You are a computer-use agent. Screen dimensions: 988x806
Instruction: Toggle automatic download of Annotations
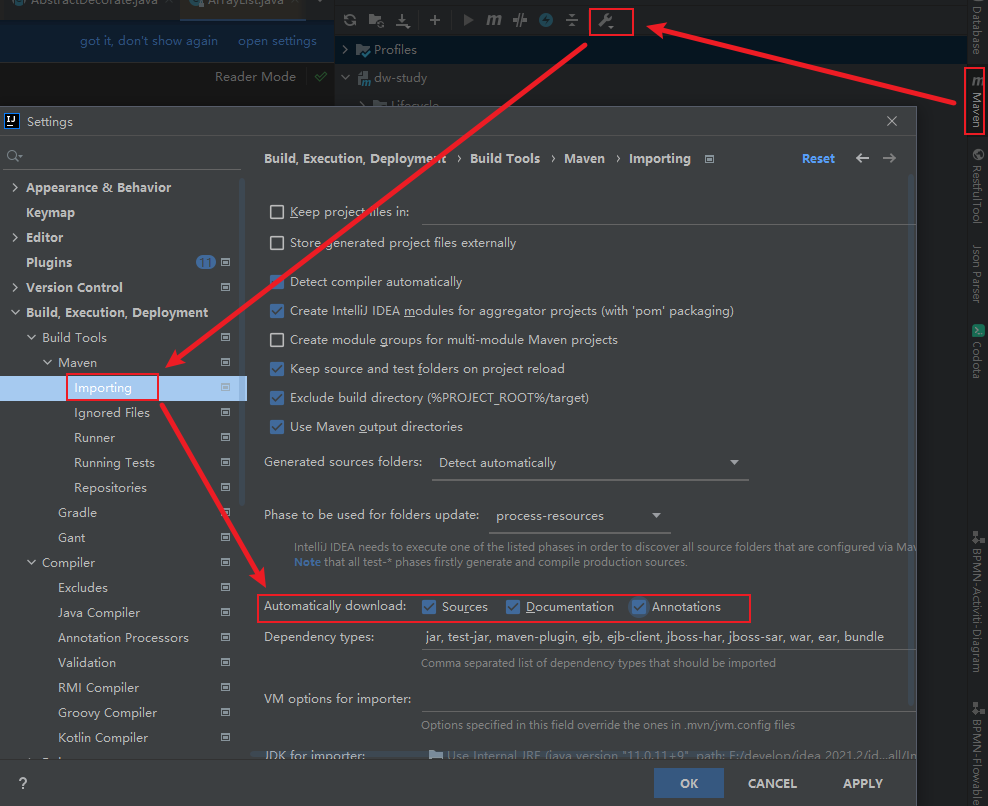pyautogui.click(x=639, y=607)
